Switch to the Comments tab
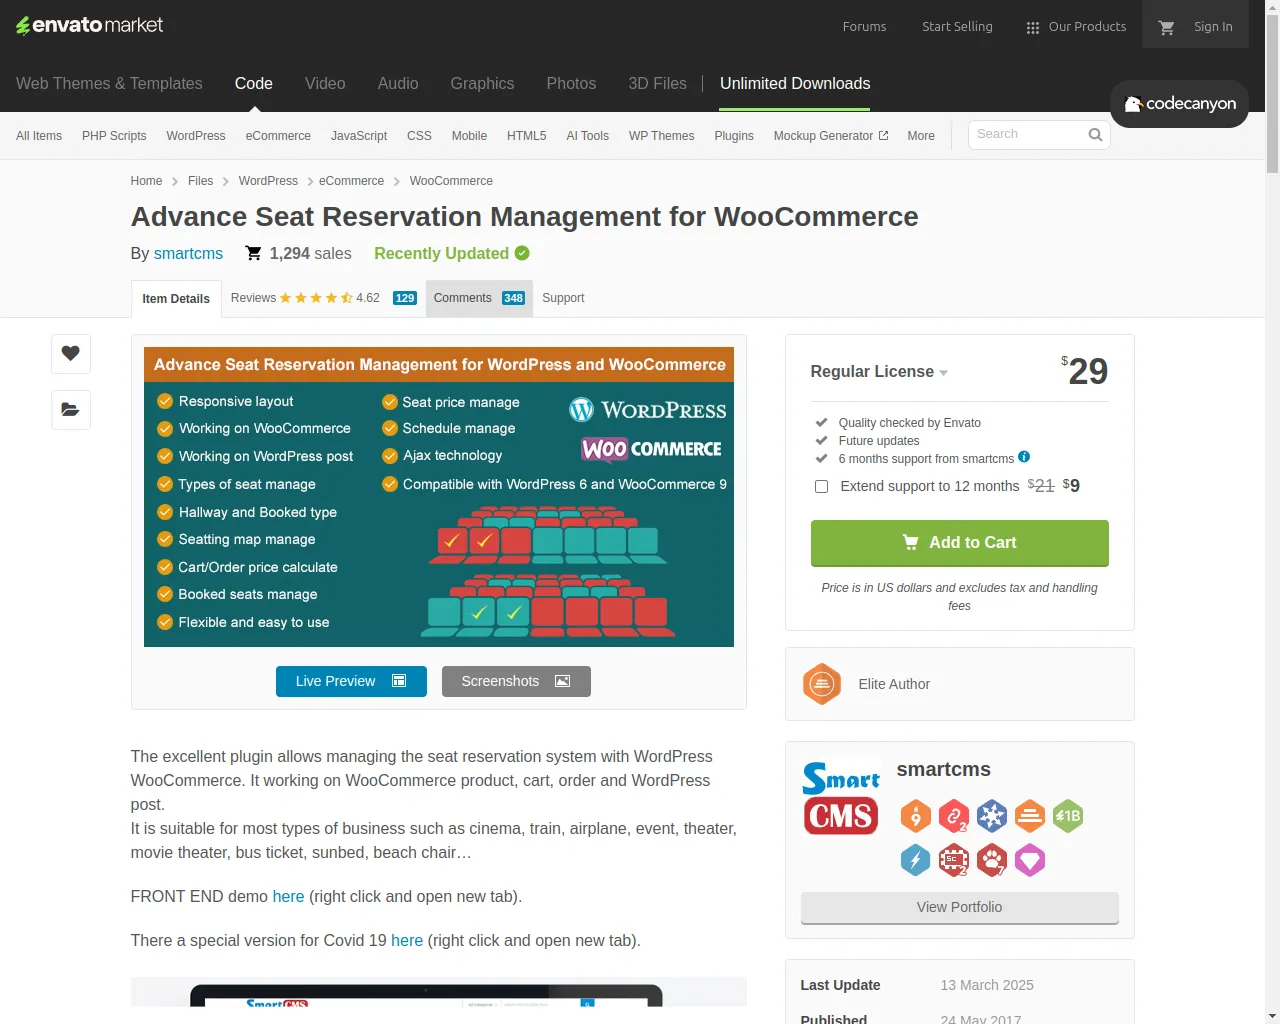 (x=479, y=298)
